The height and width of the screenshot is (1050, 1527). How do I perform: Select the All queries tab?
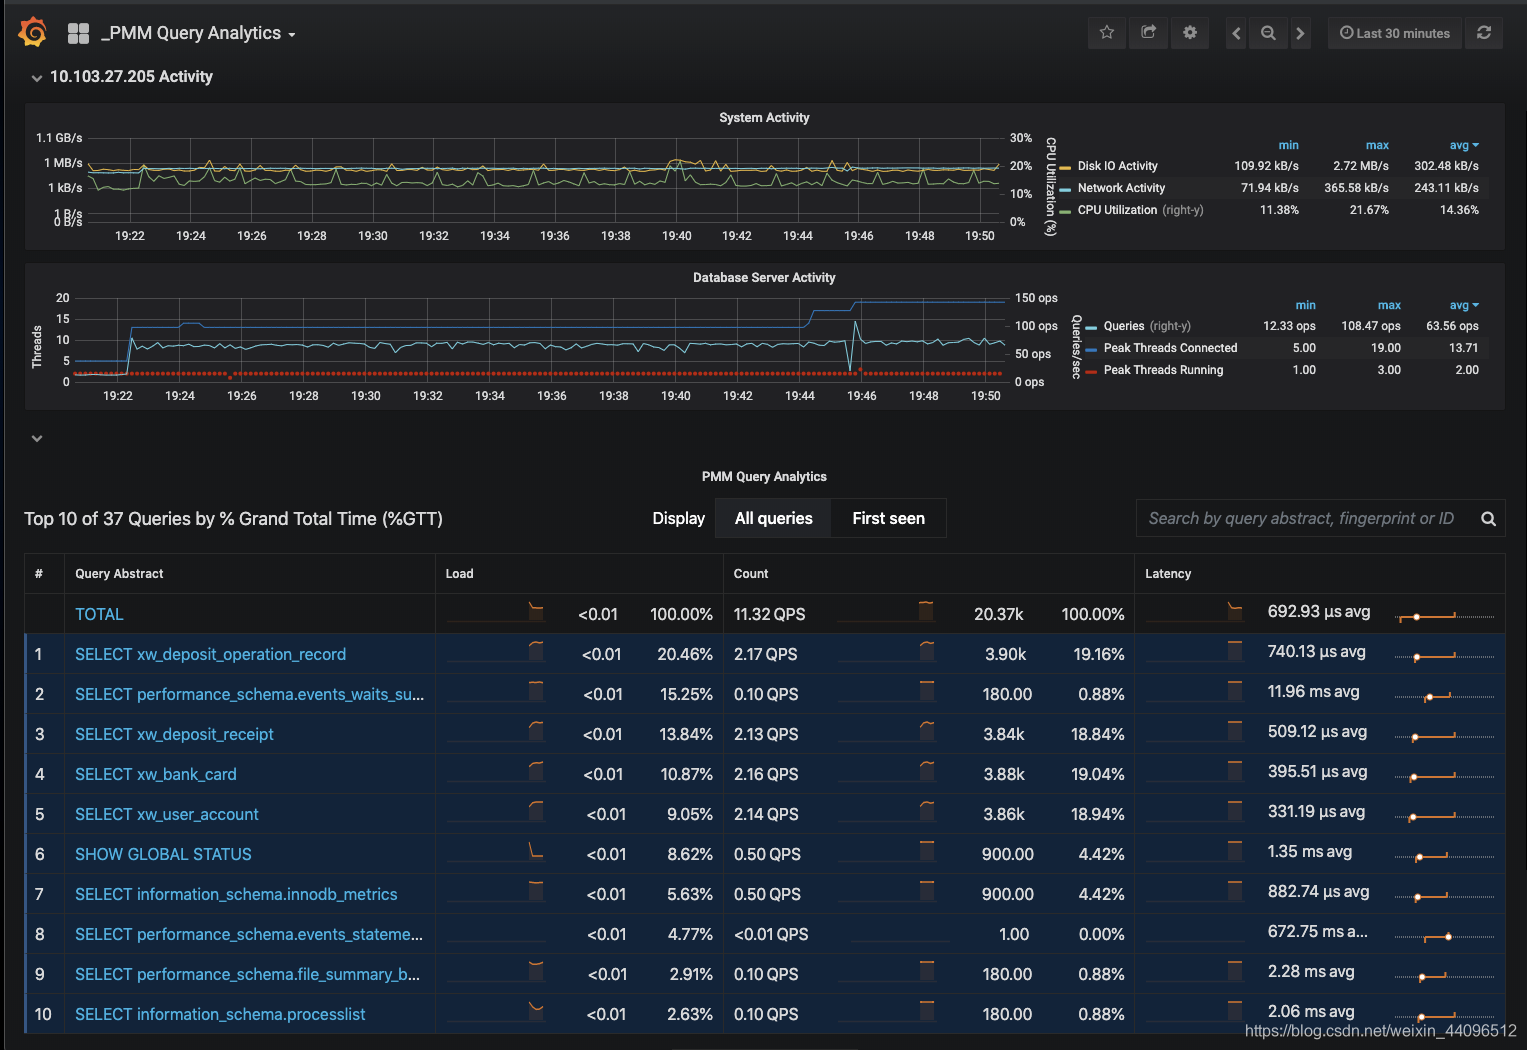(773, 518)
